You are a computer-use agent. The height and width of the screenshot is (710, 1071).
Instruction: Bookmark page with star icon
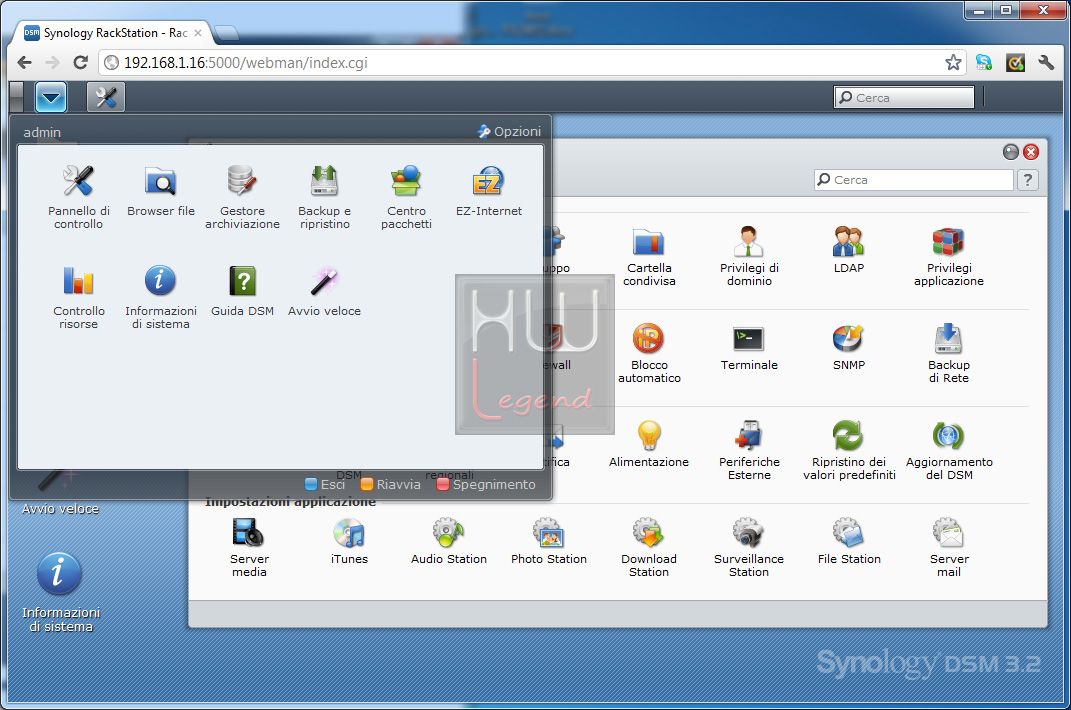(954, 63)
